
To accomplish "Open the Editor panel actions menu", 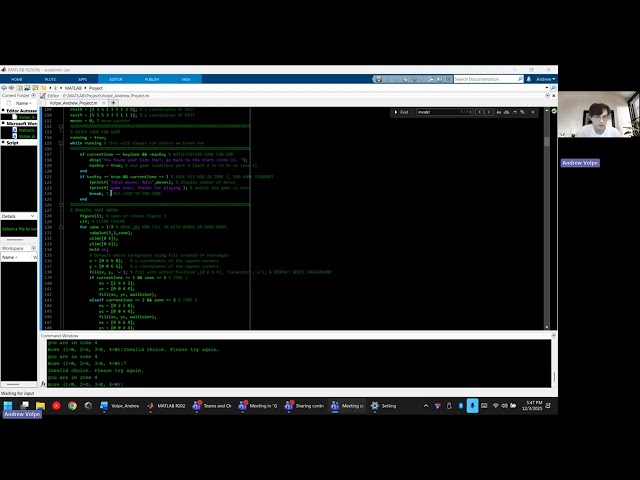I will click(547, 96).
